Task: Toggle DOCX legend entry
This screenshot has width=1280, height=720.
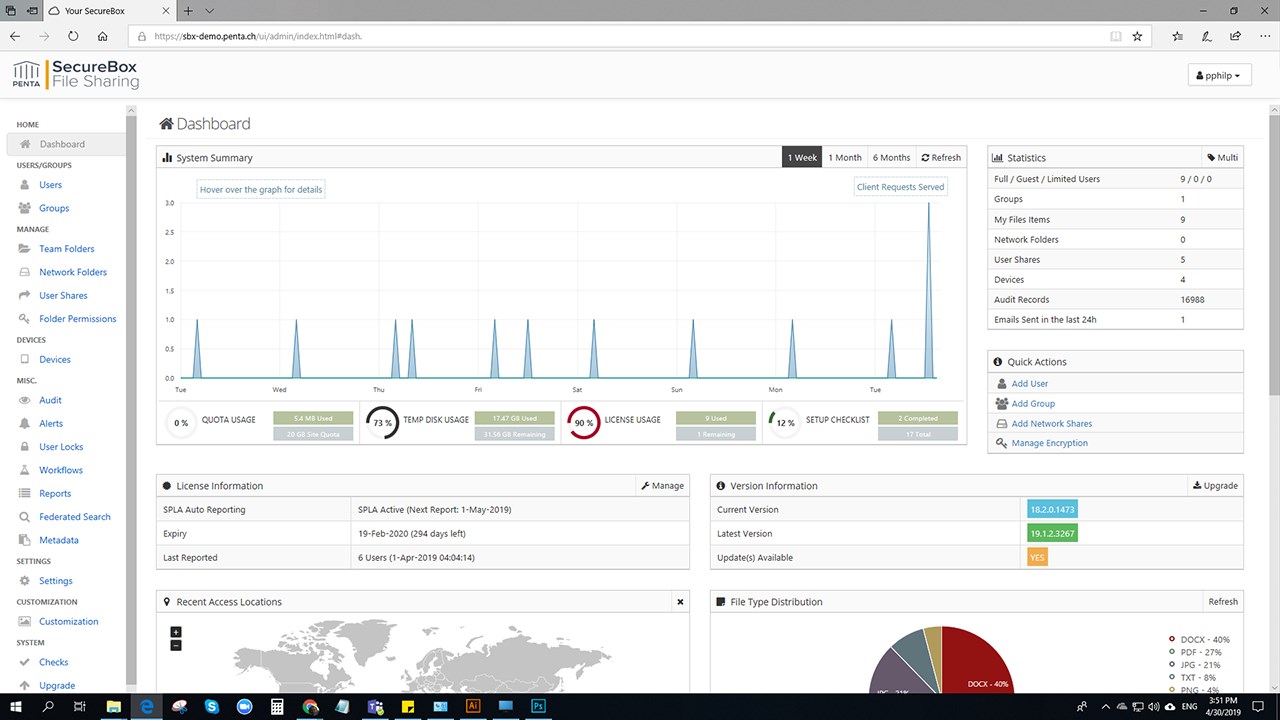Action: [x=1199, y=639]
